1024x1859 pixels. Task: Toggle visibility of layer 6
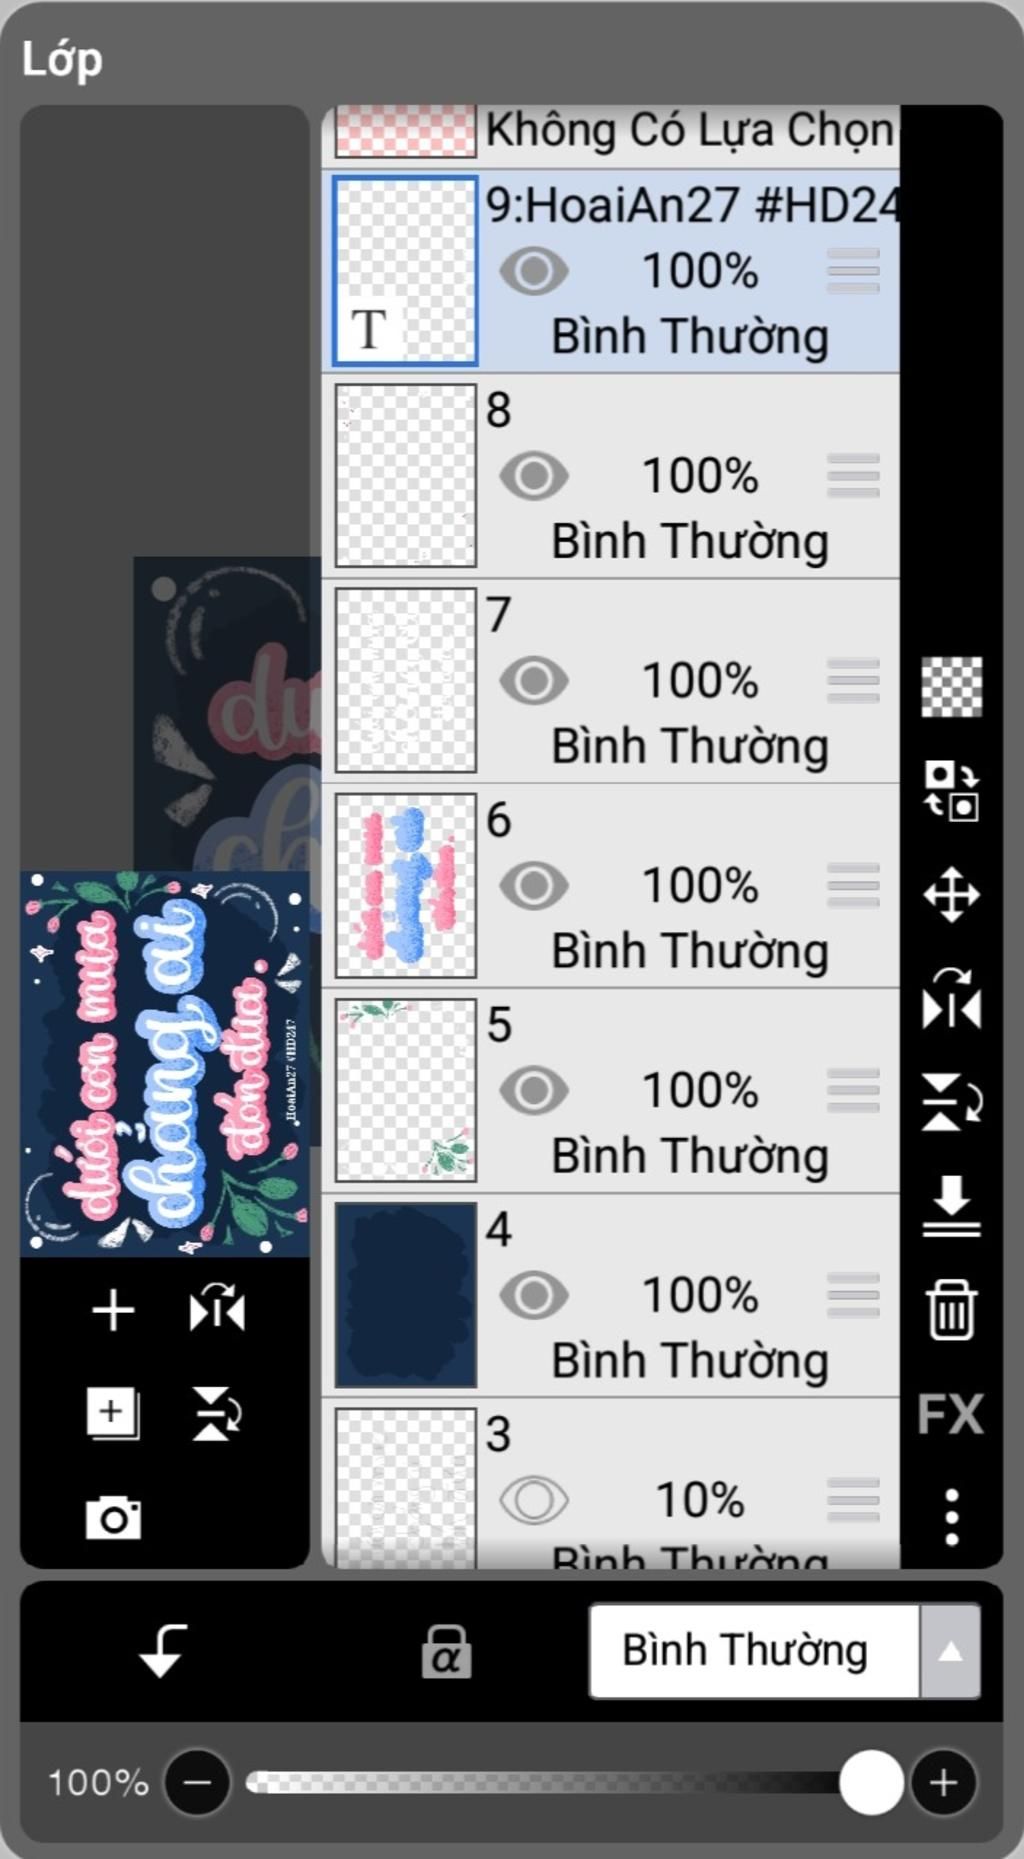pos(534,886)
